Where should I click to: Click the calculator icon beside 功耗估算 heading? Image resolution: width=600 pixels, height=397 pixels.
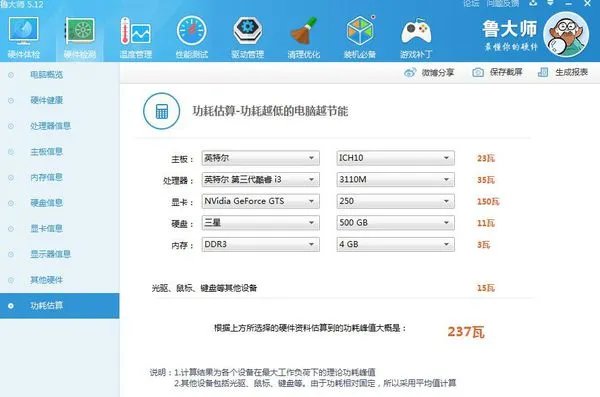coord(161,111)
